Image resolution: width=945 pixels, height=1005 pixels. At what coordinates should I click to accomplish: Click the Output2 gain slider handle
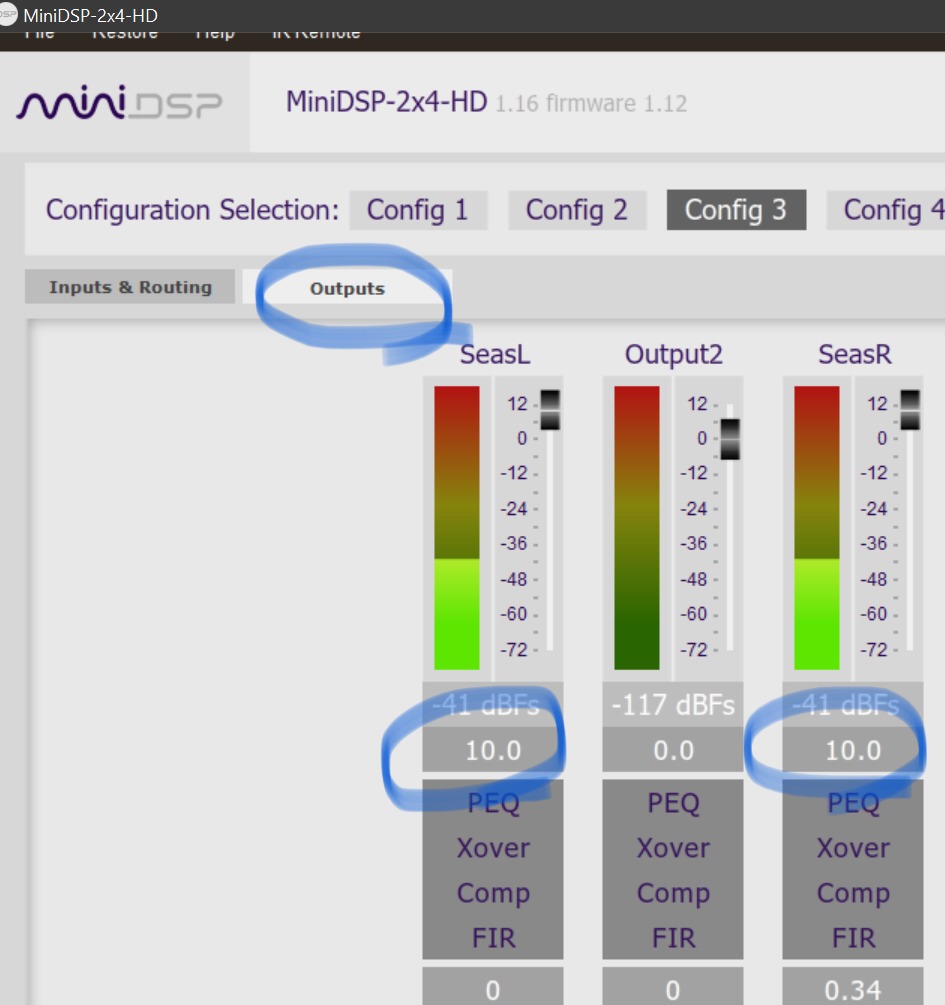click(730, 439)
